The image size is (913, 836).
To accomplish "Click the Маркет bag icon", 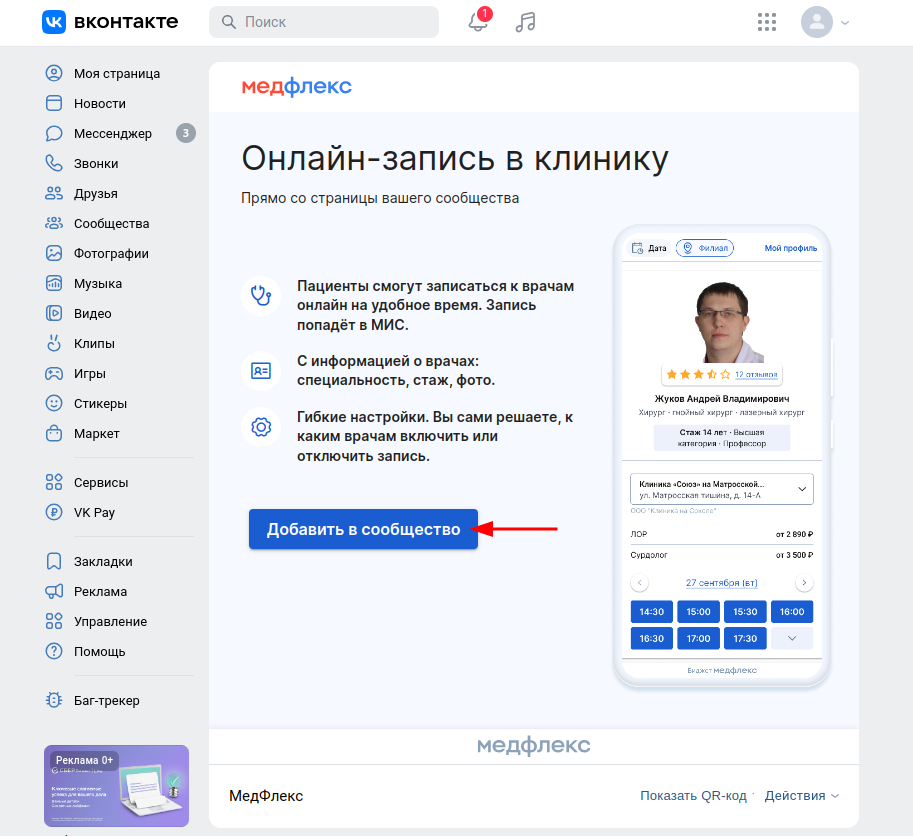I will [x=54, y=433].
